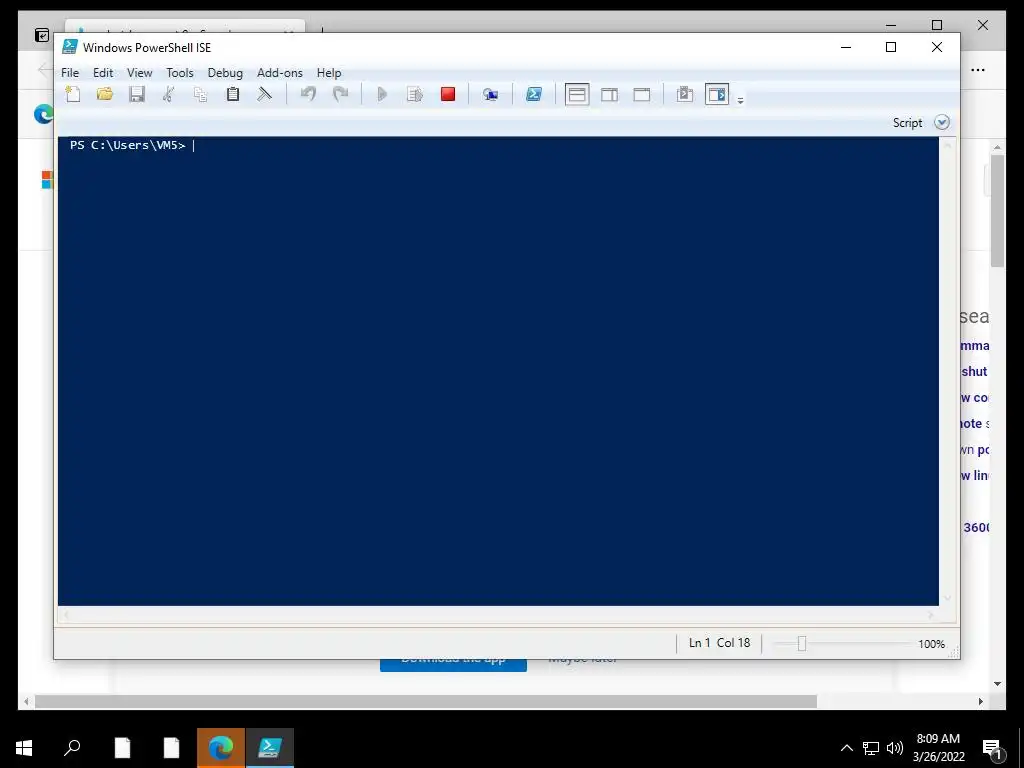Open the View menu
Viewport: 1024px width, 768px height.
tap(139, 72)
